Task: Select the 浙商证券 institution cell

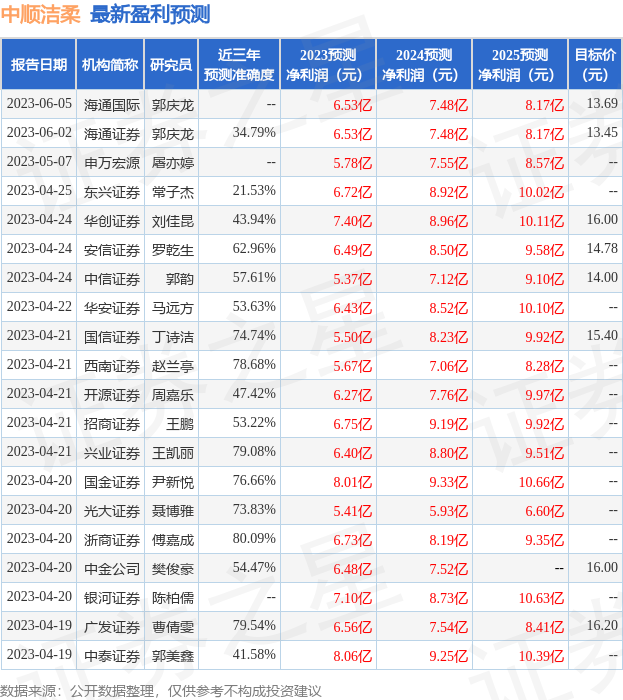Action: (112, 540)
